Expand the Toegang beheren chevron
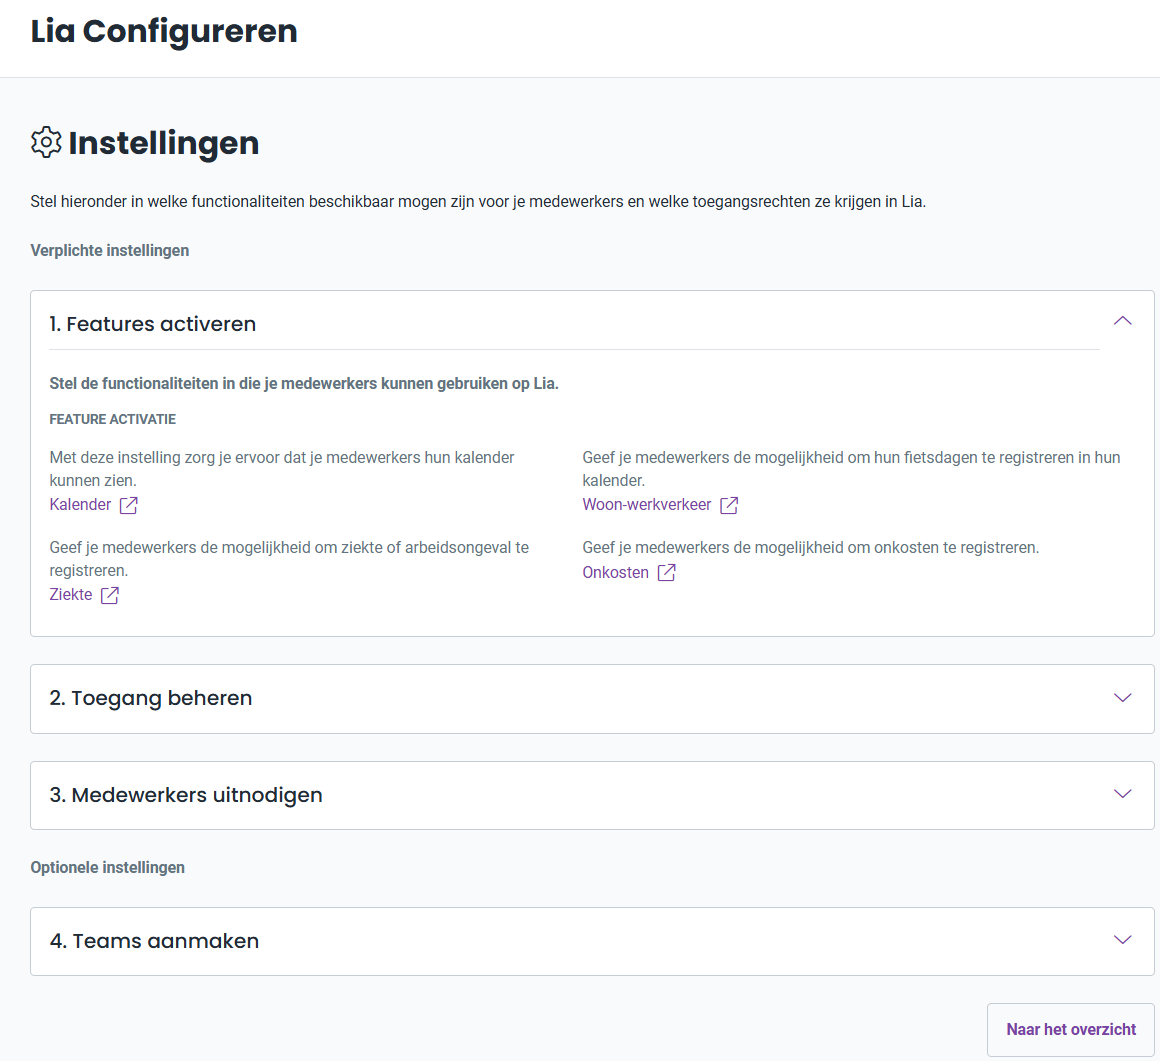The width and height of the screenshot is (1160, 1061). [x=1122, y=698]
